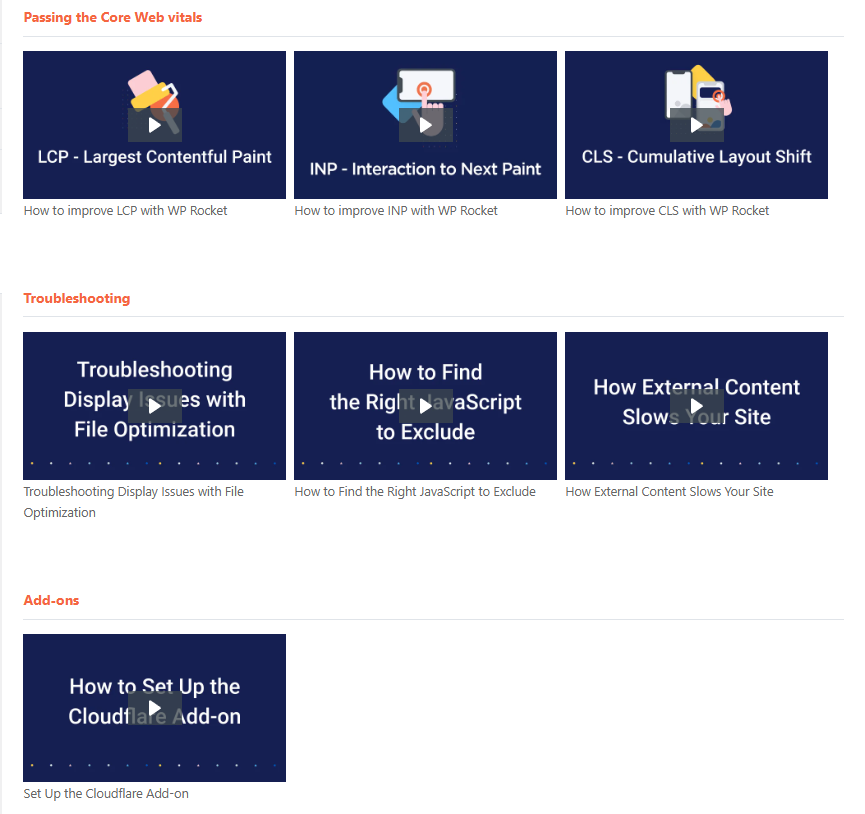This screenshot has height=814, width=865.
Task: Select the 'Troubleshooting' section heading
Action: pyautogui.click(x=77, y=299)
